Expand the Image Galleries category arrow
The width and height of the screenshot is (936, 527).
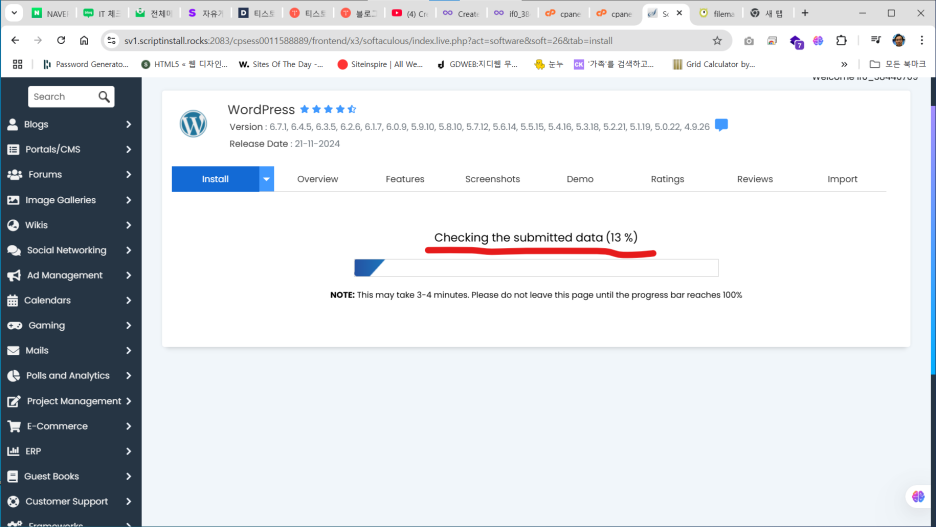click(128, 200)
